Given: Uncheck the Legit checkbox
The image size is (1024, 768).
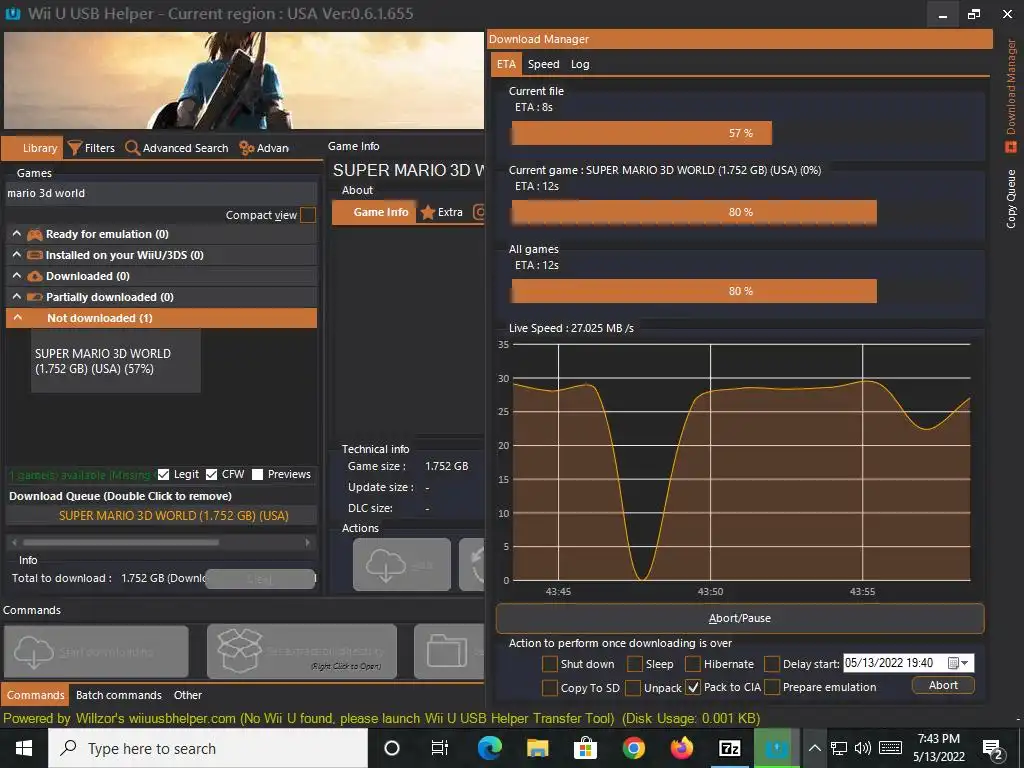Looking at the screenshot, I should coord(163,475).
